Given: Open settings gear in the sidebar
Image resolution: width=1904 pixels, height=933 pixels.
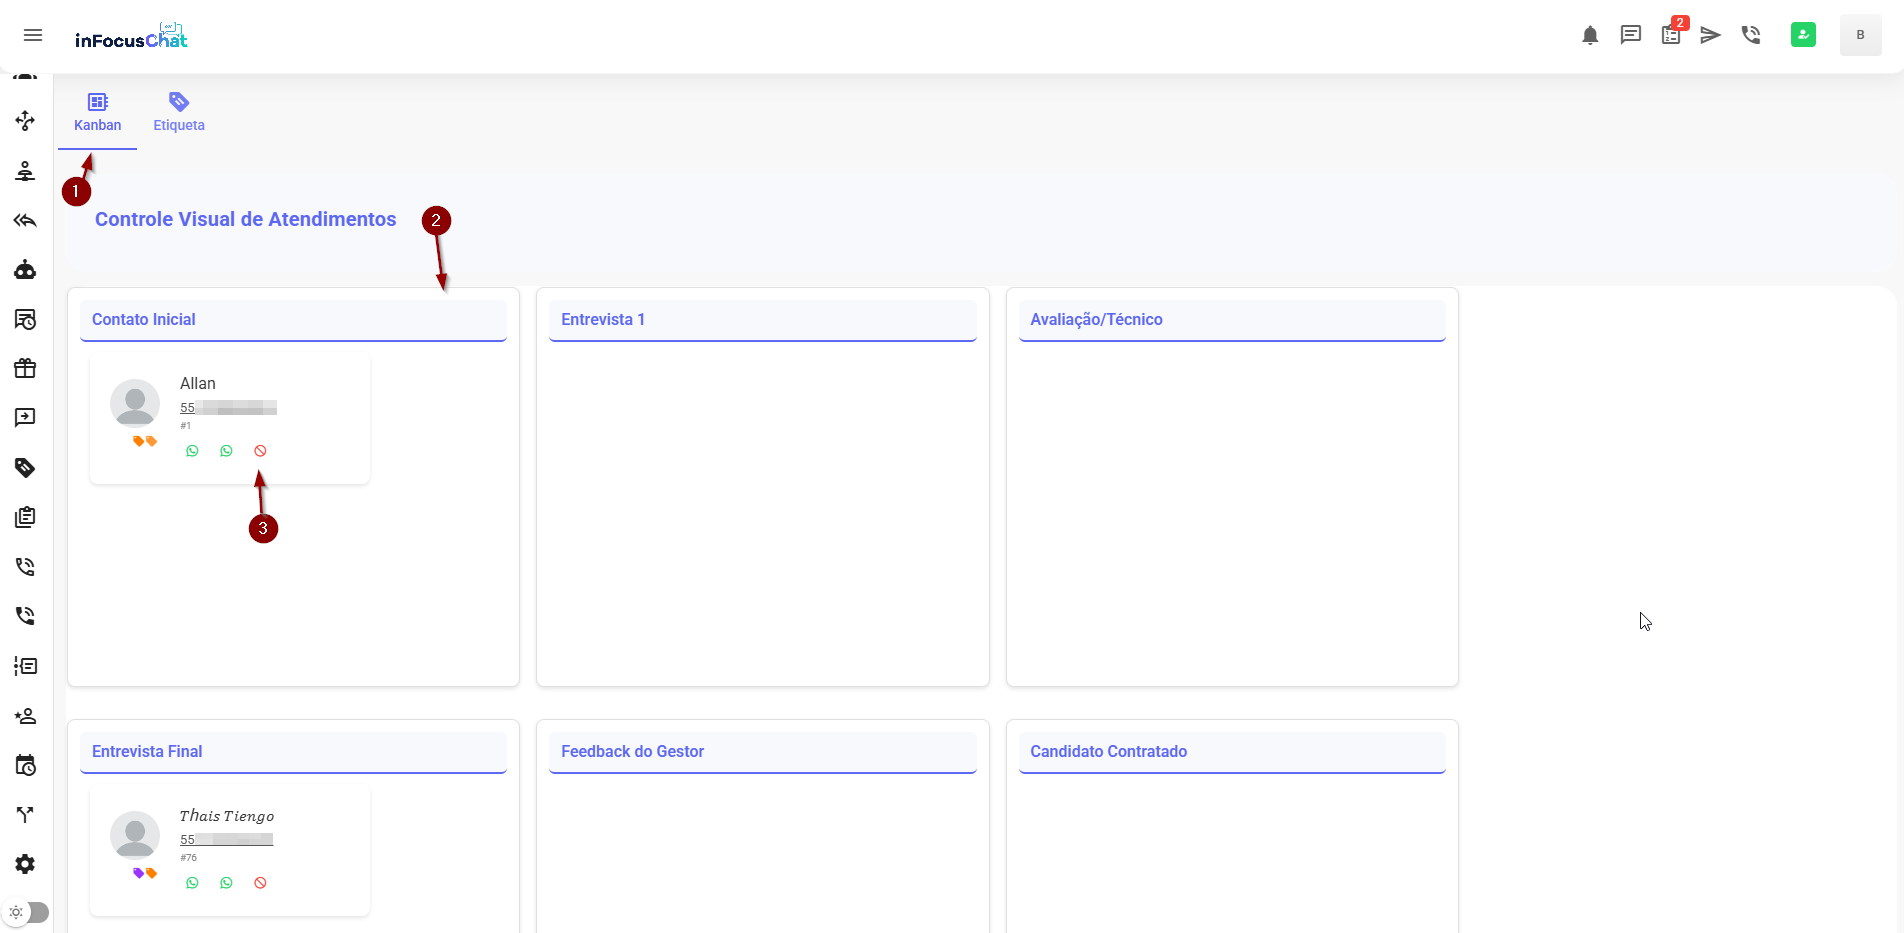Looking at the screenshot, I should coord(25,864).
